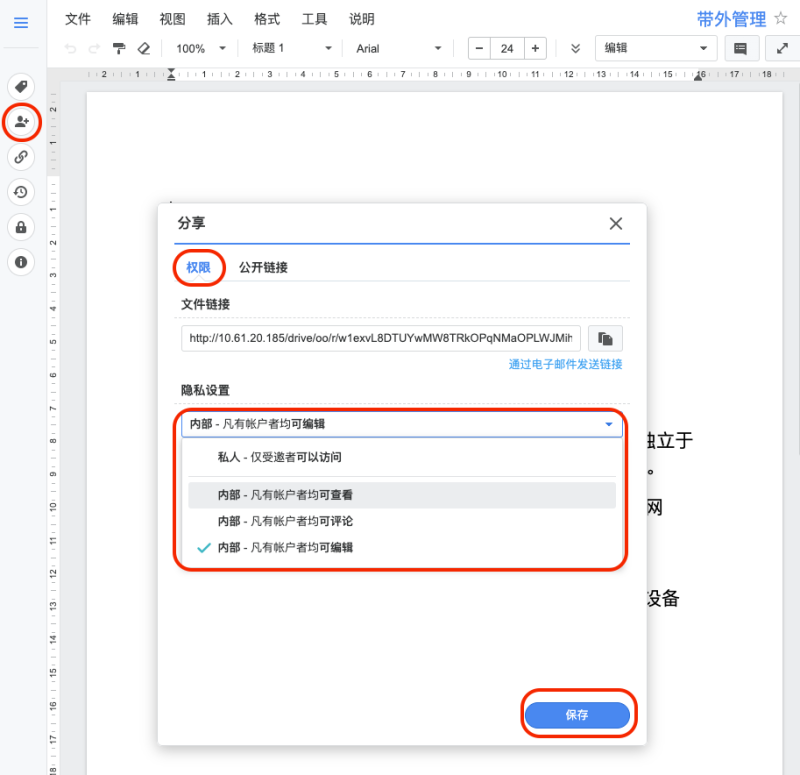Viewport: 800px width, 775px height.
Task: Open the 插入 menu
Action: pyautogui.click(x=220, y=19)
